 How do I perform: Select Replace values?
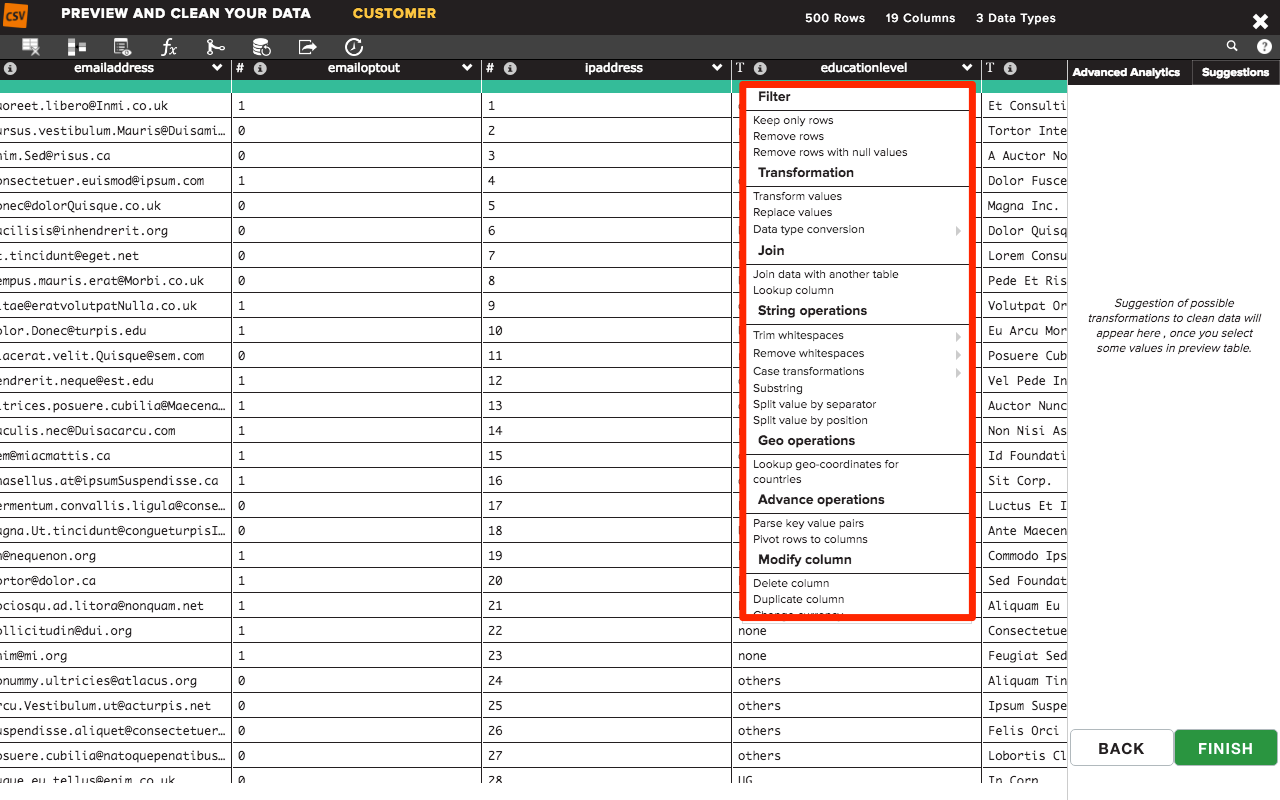pos(792,213)
